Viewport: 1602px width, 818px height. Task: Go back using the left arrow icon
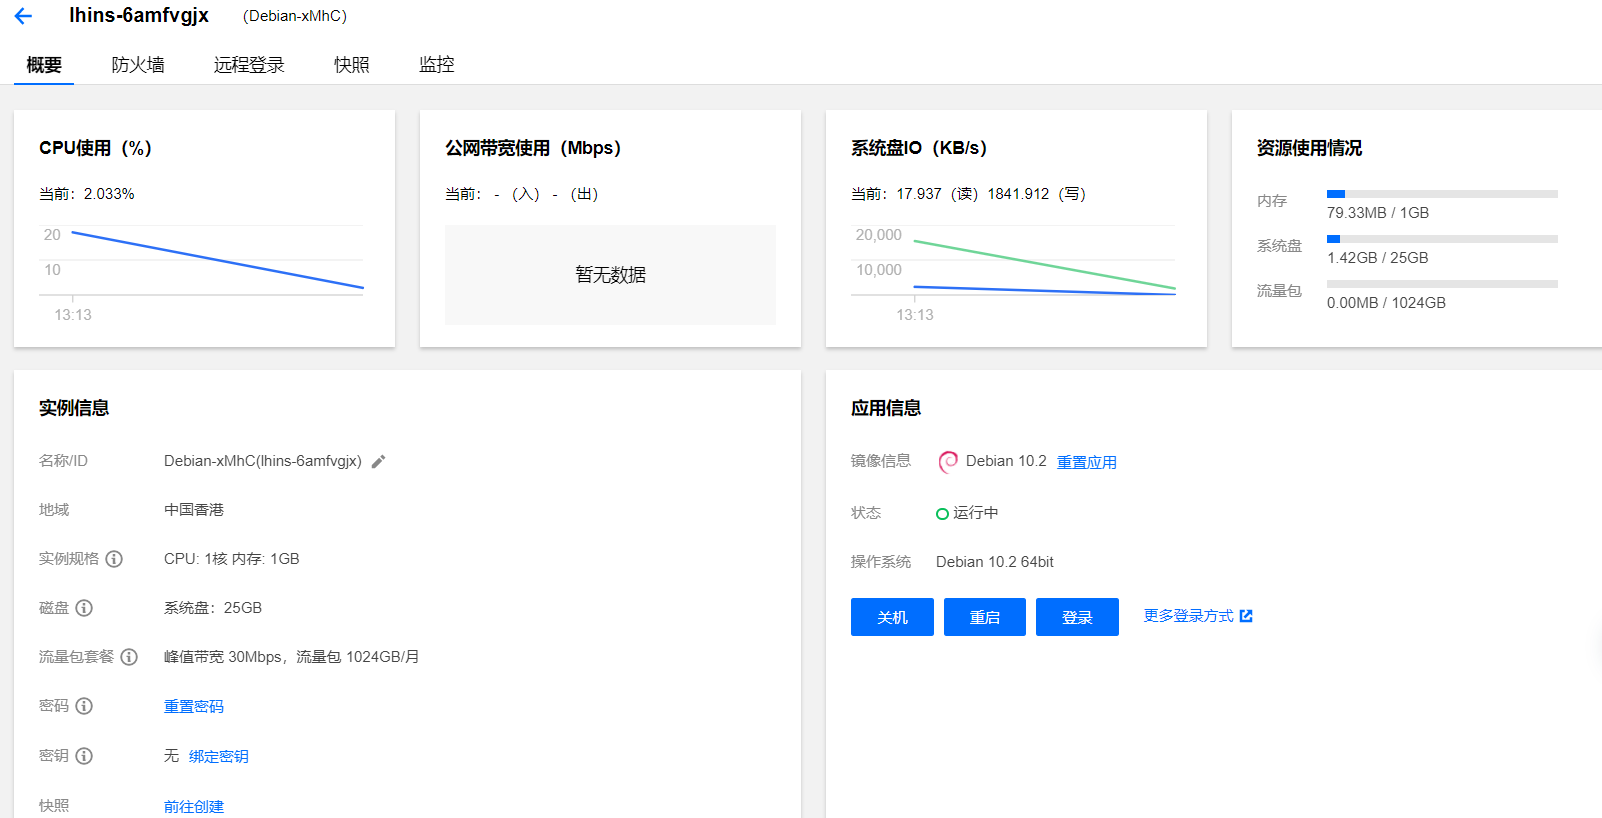coord(23,16)
